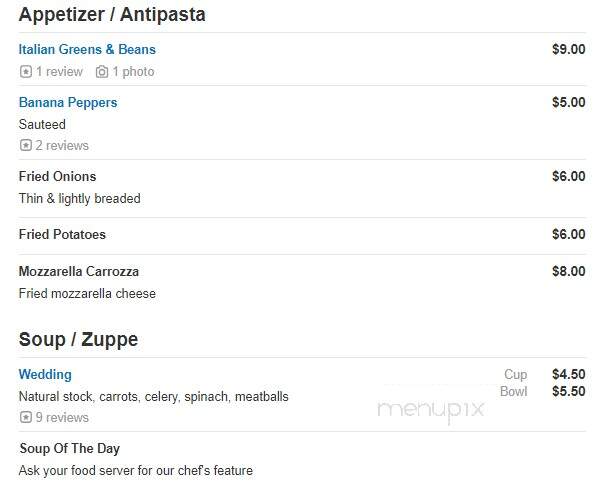Click the Bowl price $5.50
This screenshot has width=610, height=492.
569,391
